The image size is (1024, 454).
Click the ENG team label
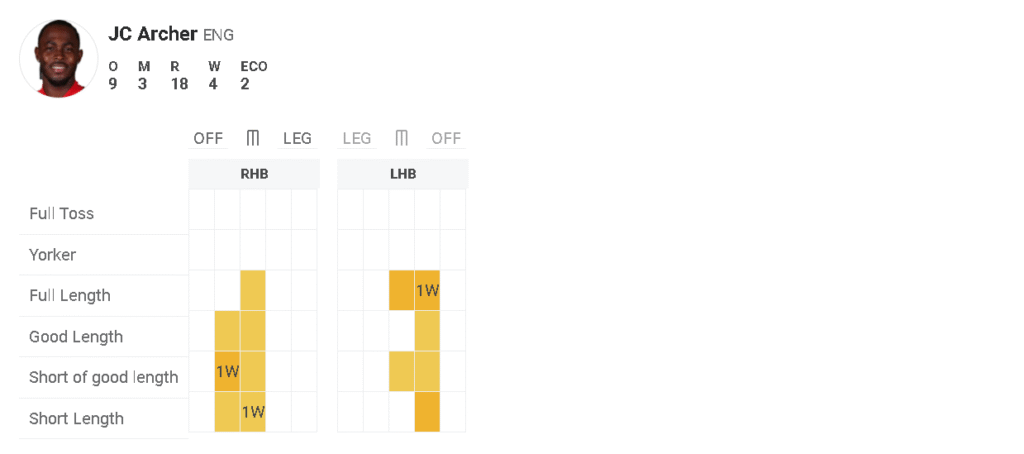tap(218, 35)
